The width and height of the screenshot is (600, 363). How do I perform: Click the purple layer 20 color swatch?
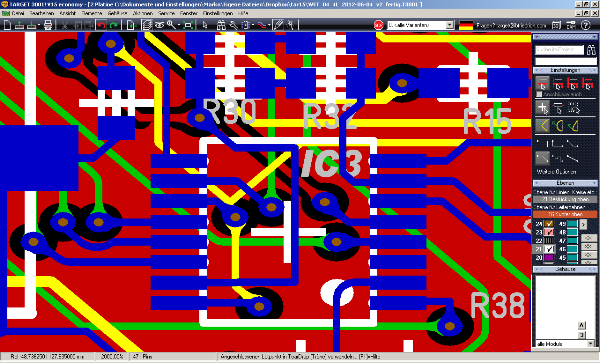(x=549, y=258)
